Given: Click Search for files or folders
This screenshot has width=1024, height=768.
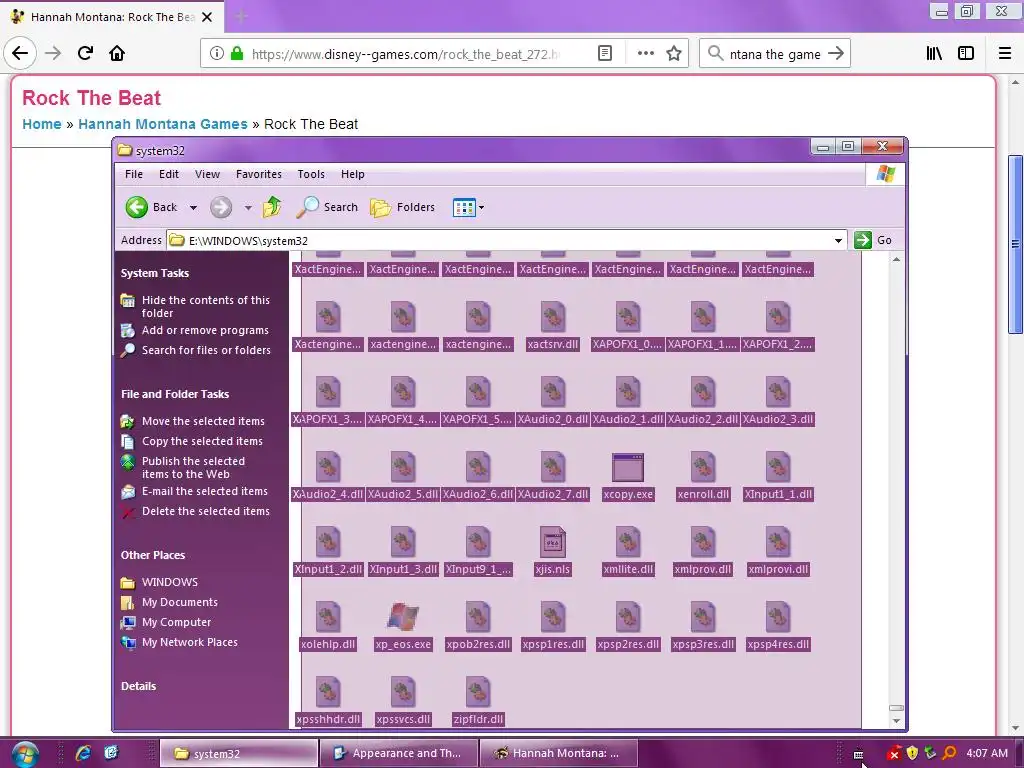Looking at the screenshot, I should tap(206, 350).
